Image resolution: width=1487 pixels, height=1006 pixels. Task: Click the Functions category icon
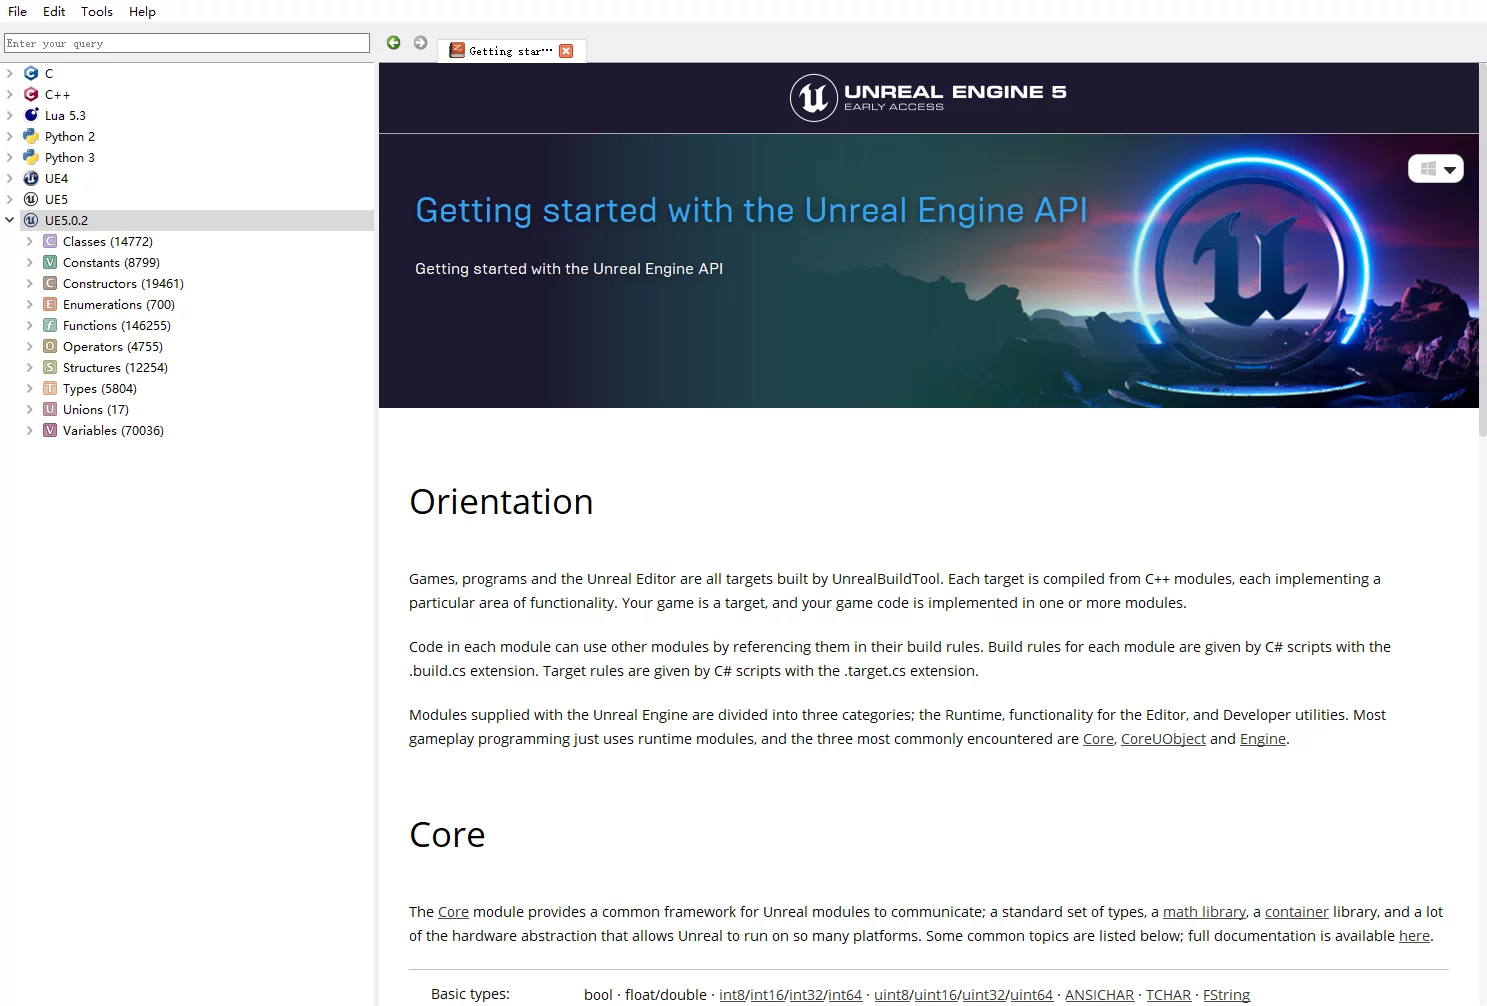50,325
